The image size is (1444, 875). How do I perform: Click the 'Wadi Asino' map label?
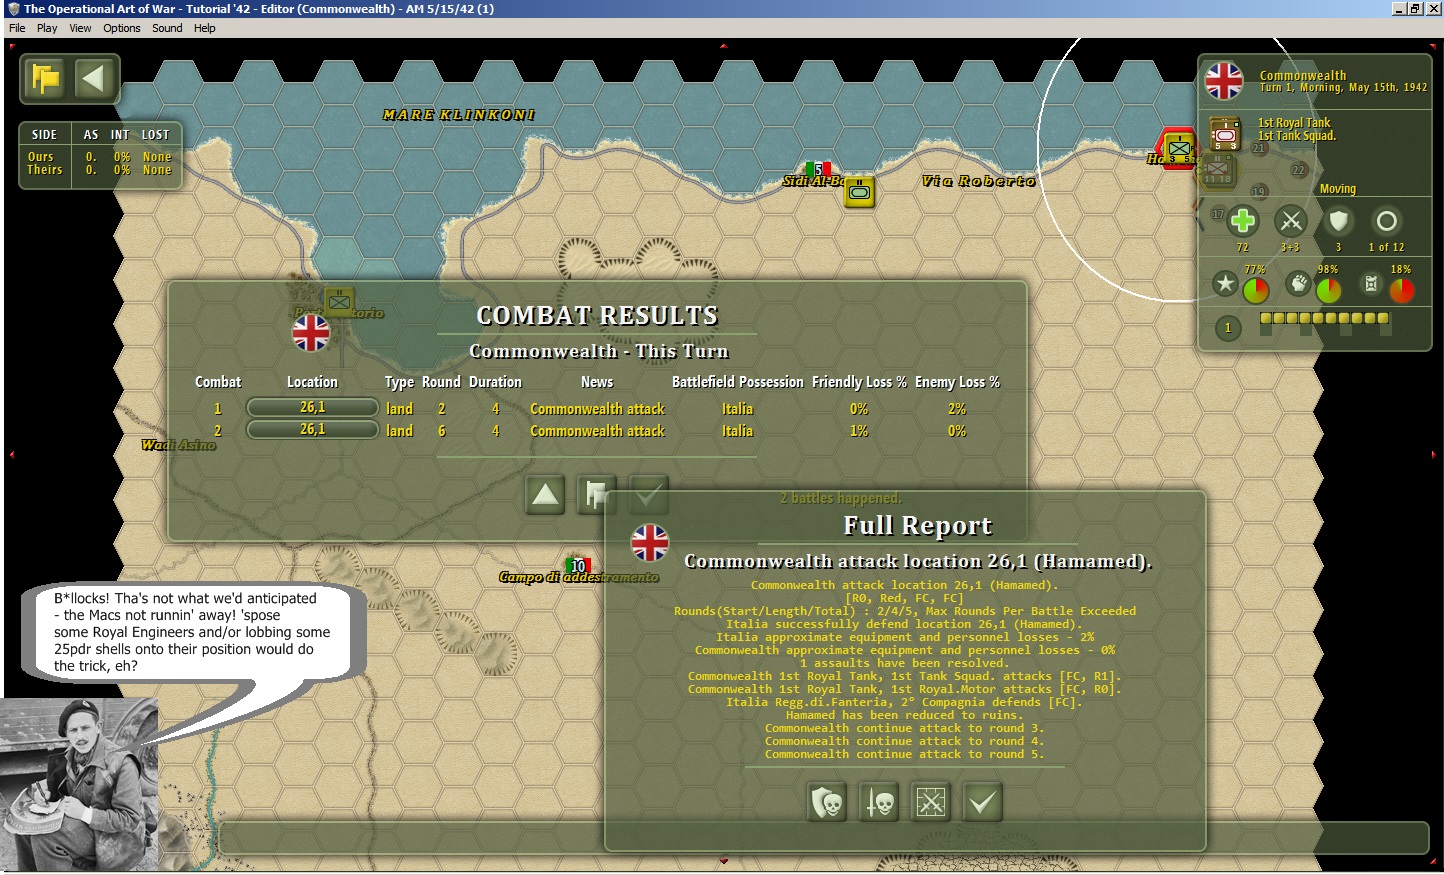[x=179, y=445]
